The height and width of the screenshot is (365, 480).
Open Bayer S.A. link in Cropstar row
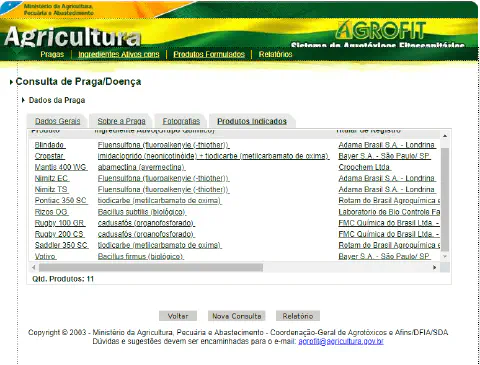[384, 156]
